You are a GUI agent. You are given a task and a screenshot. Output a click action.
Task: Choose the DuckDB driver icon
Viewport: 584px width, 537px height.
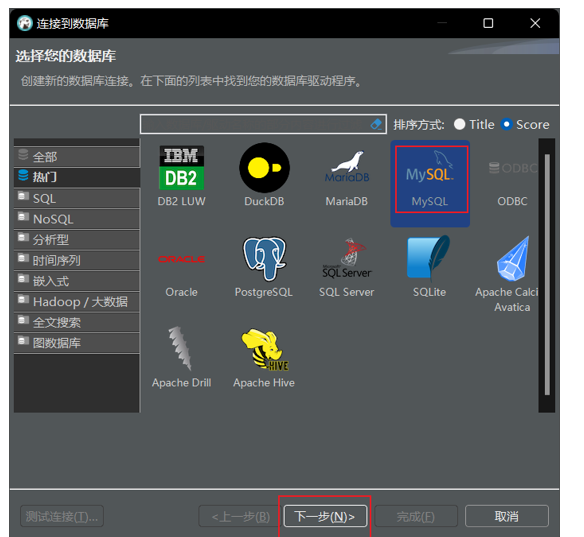point(264,168)
